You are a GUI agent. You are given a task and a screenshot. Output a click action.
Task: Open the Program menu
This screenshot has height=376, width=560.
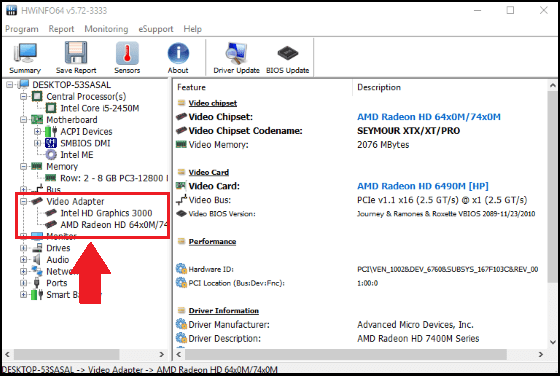(22, 29)
